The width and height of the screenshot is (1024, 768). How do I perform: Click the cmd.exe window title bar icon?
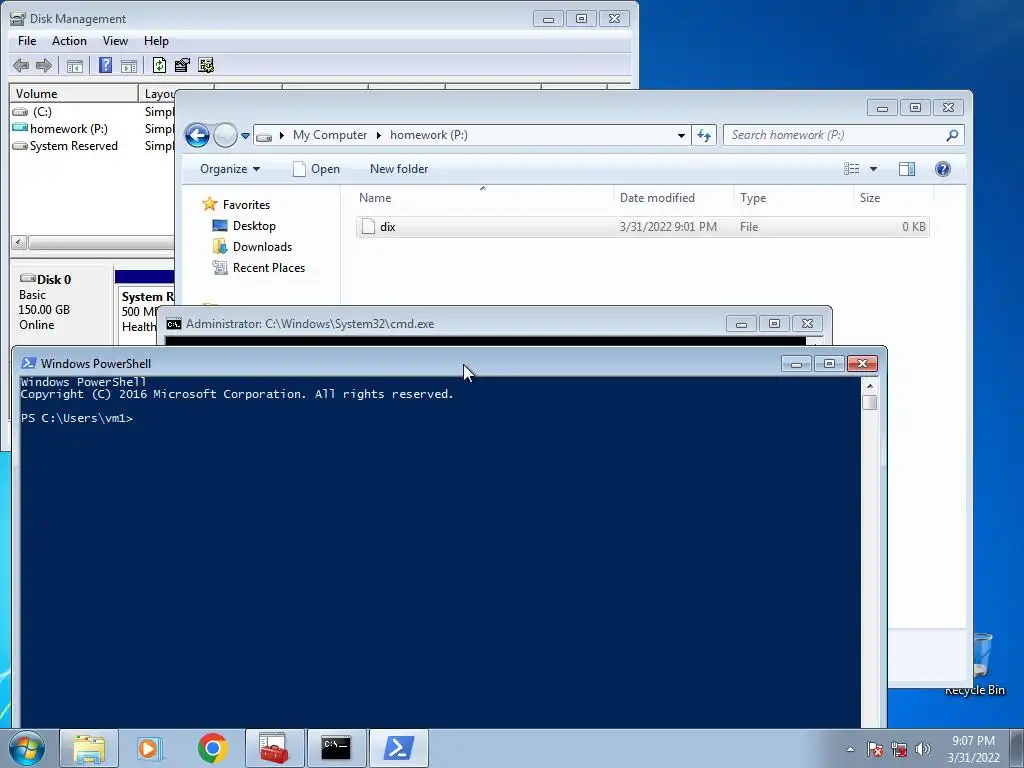tap(174, 324)
